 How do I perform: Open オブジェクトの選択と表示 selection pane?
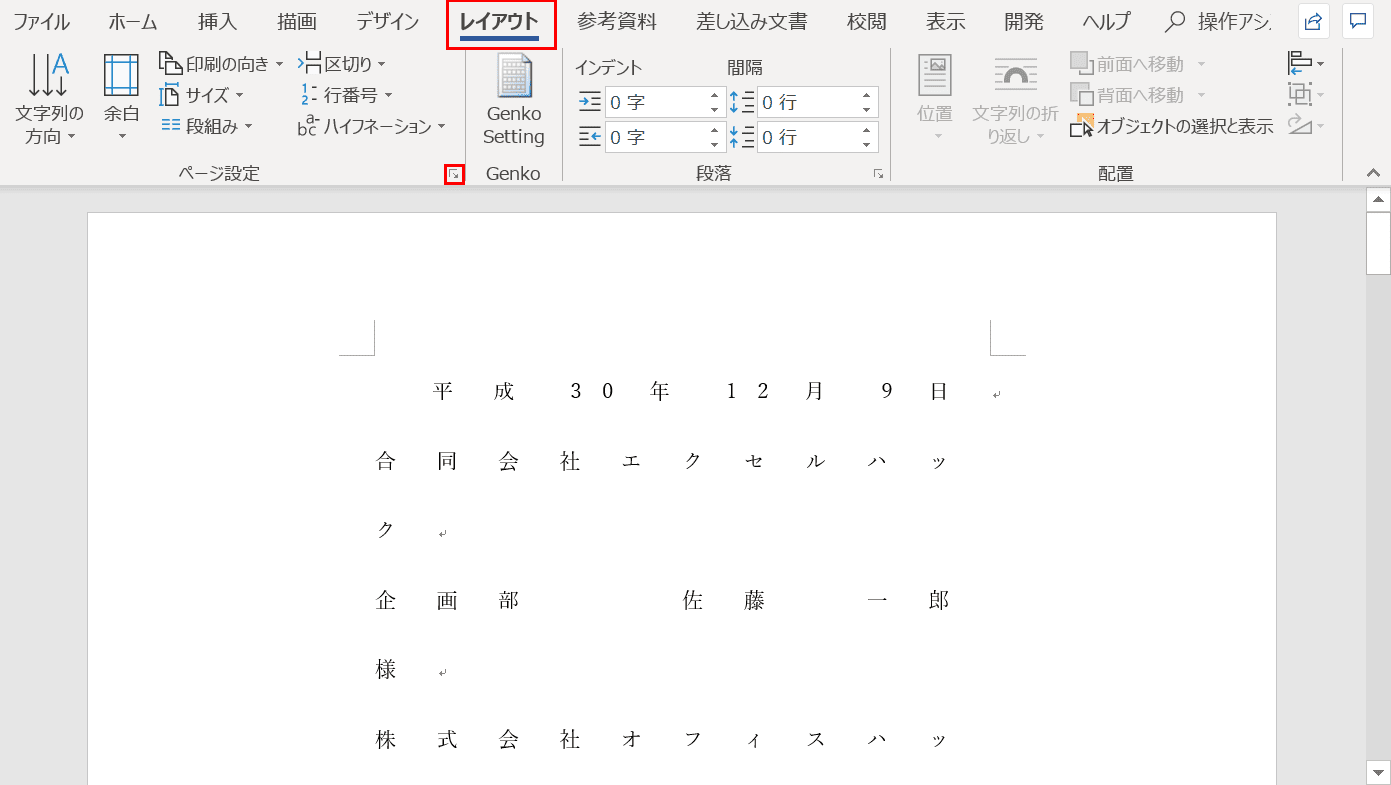[1171, 126]
